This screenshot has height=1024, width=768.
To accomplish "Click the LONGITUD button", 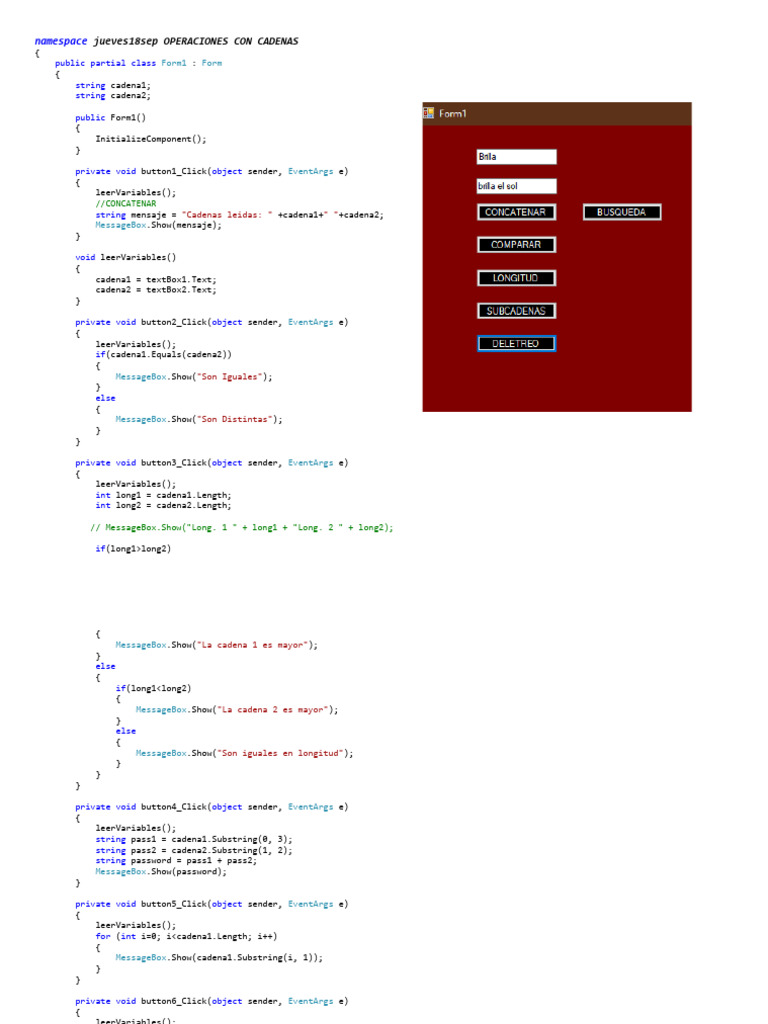I will click(516, 278).
